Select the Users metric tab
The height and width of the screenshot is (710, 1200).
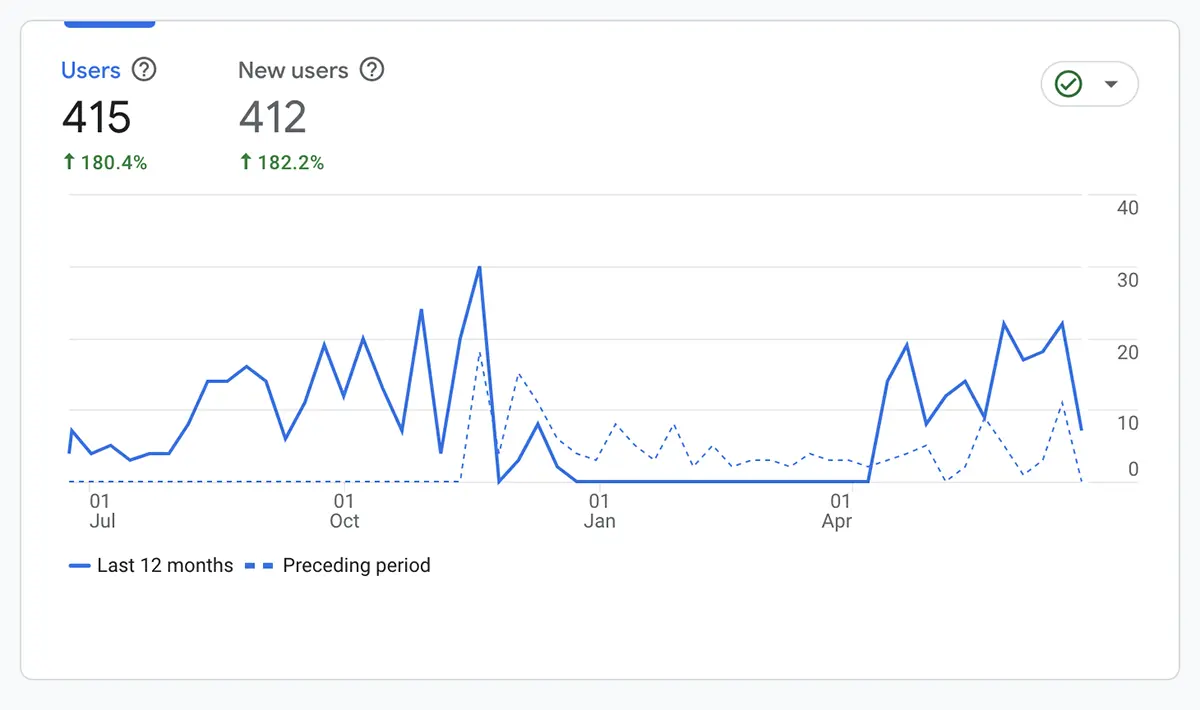tap(91, 70)
